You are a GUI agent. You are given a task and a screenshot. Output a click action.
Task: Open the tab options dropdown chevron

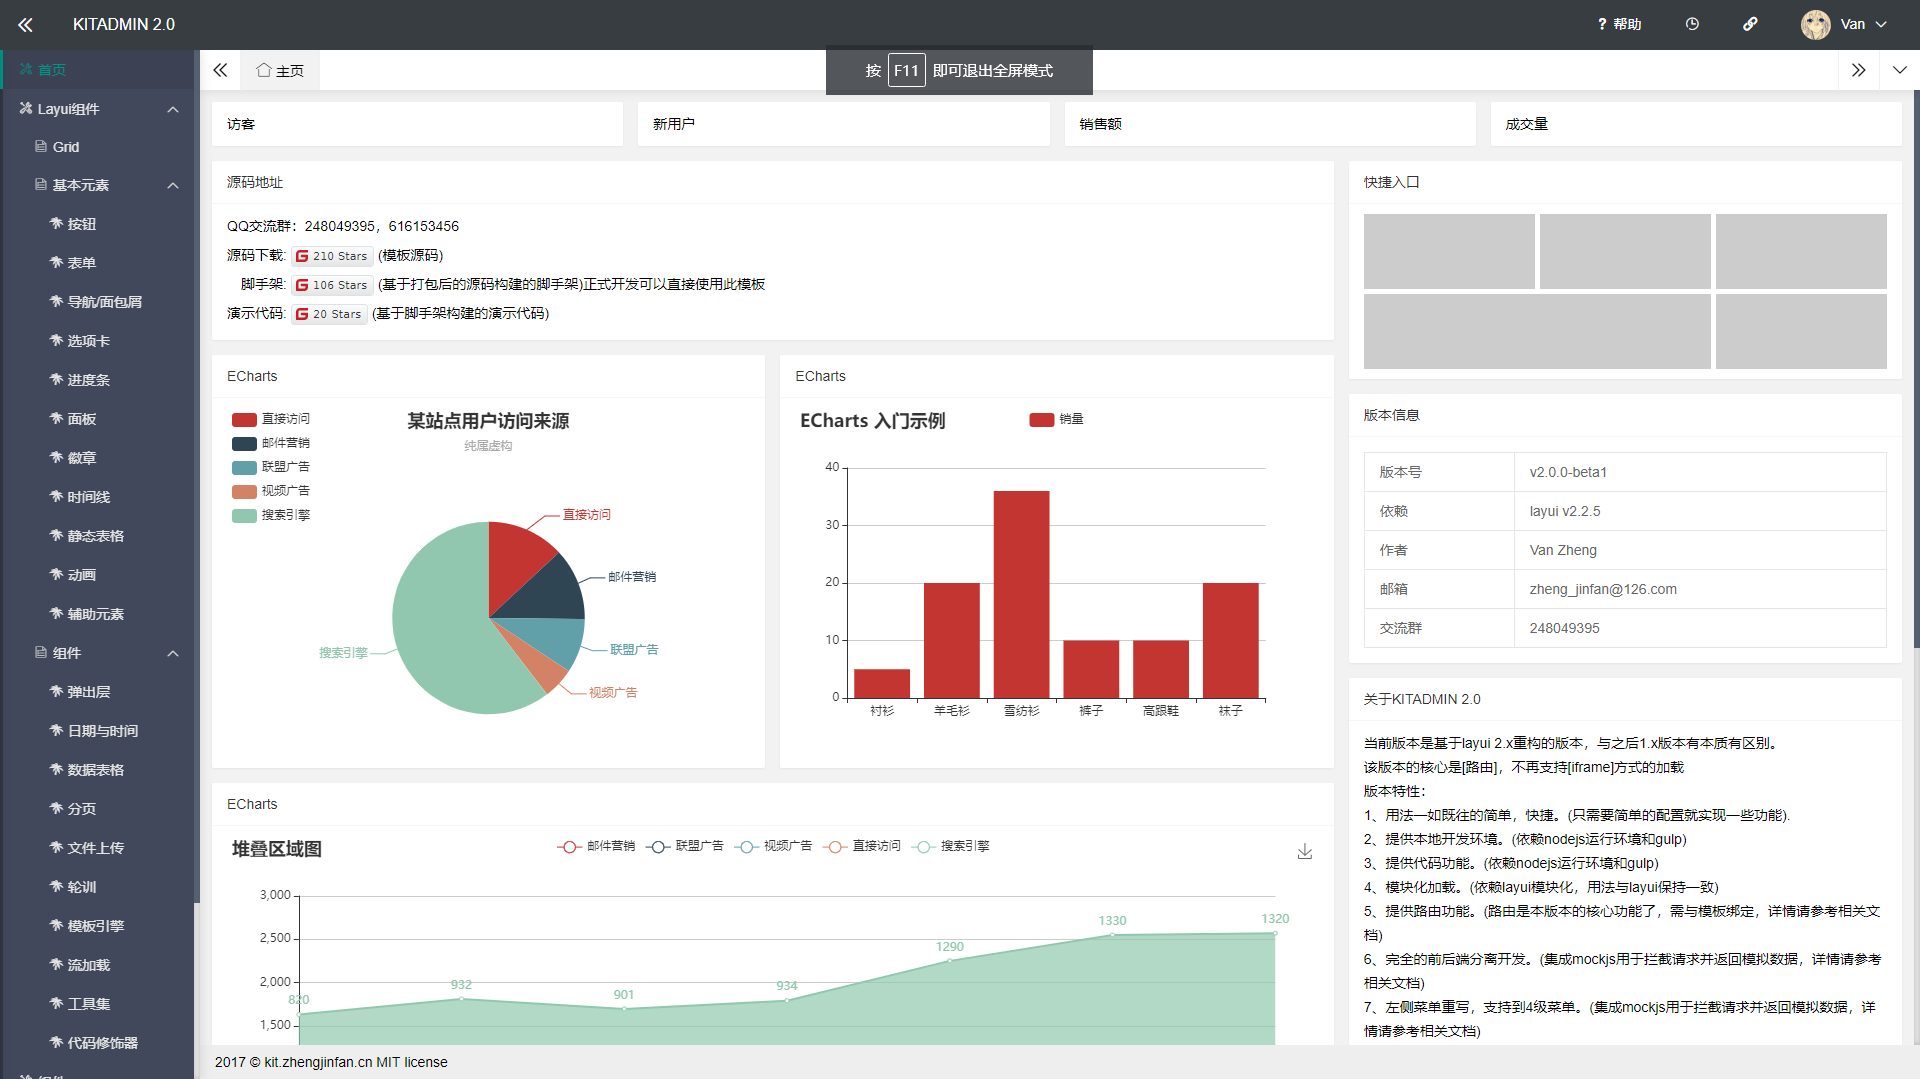[1899, 70]
